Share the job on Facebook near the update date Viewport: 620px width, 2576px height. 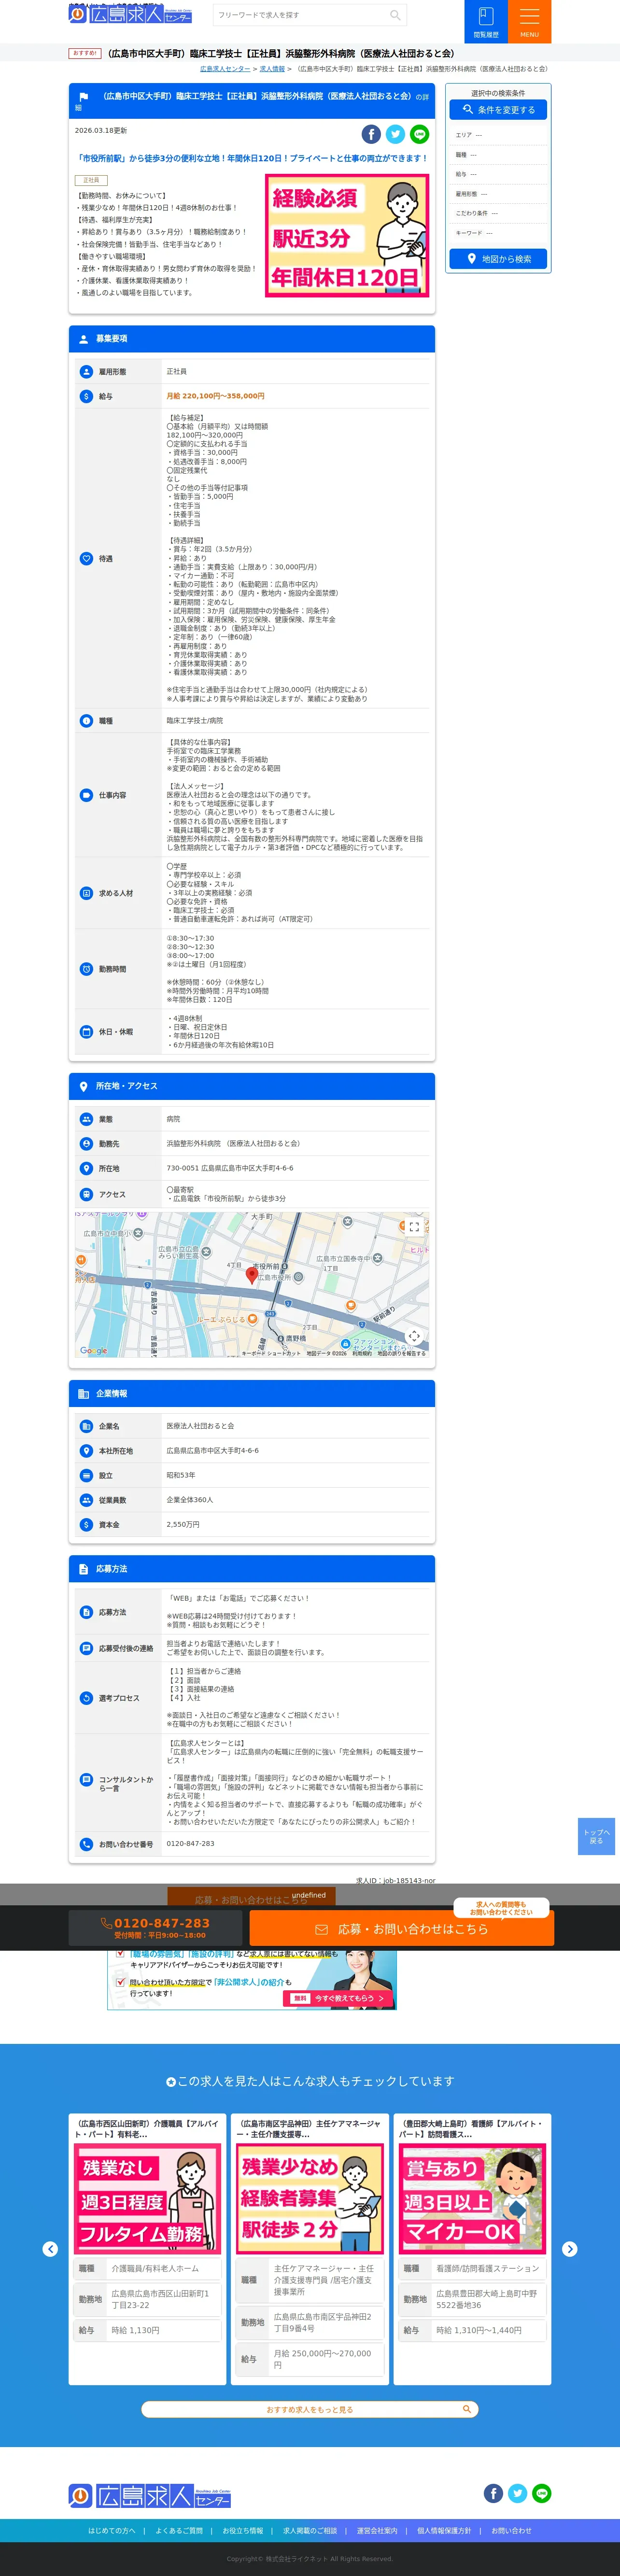(x=371, y=134)
